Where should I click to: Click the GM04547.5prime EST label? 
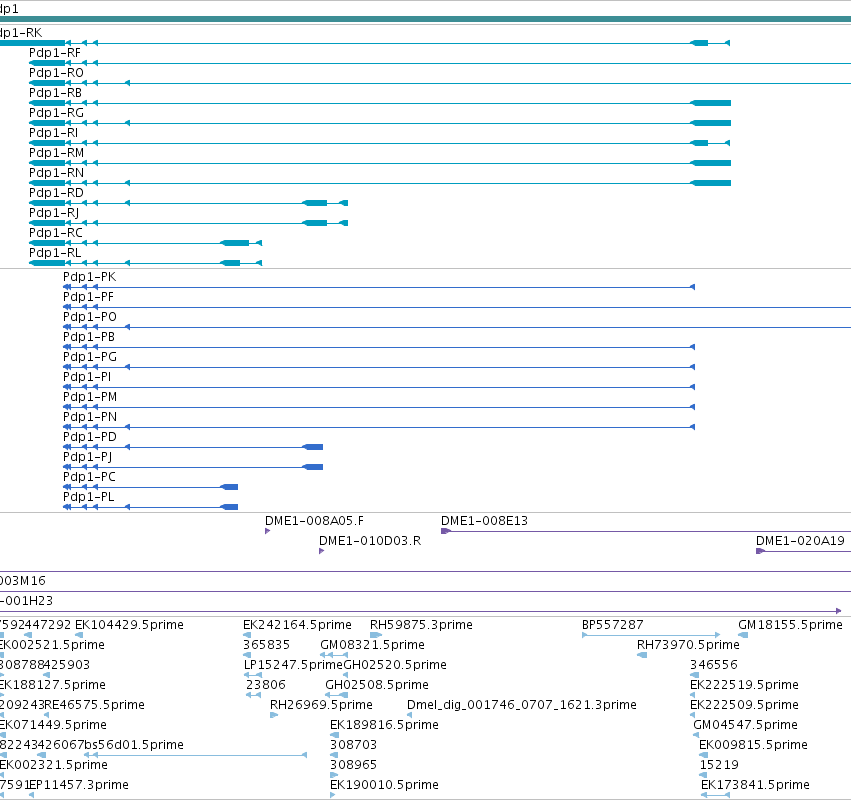pyautogui.click(x=746, y=726)
